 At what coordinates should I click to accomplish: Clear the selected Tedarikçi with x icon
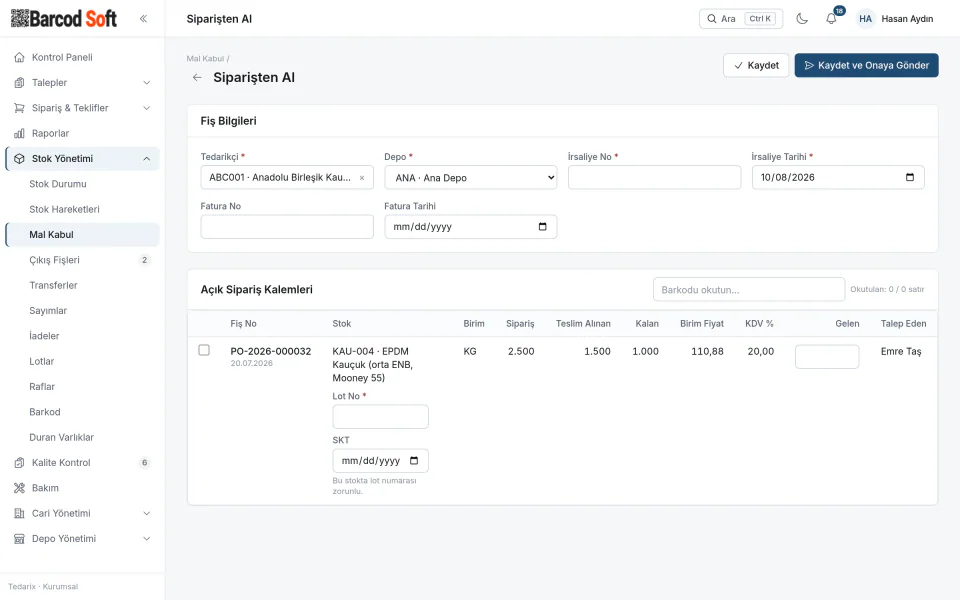point(362,178)
